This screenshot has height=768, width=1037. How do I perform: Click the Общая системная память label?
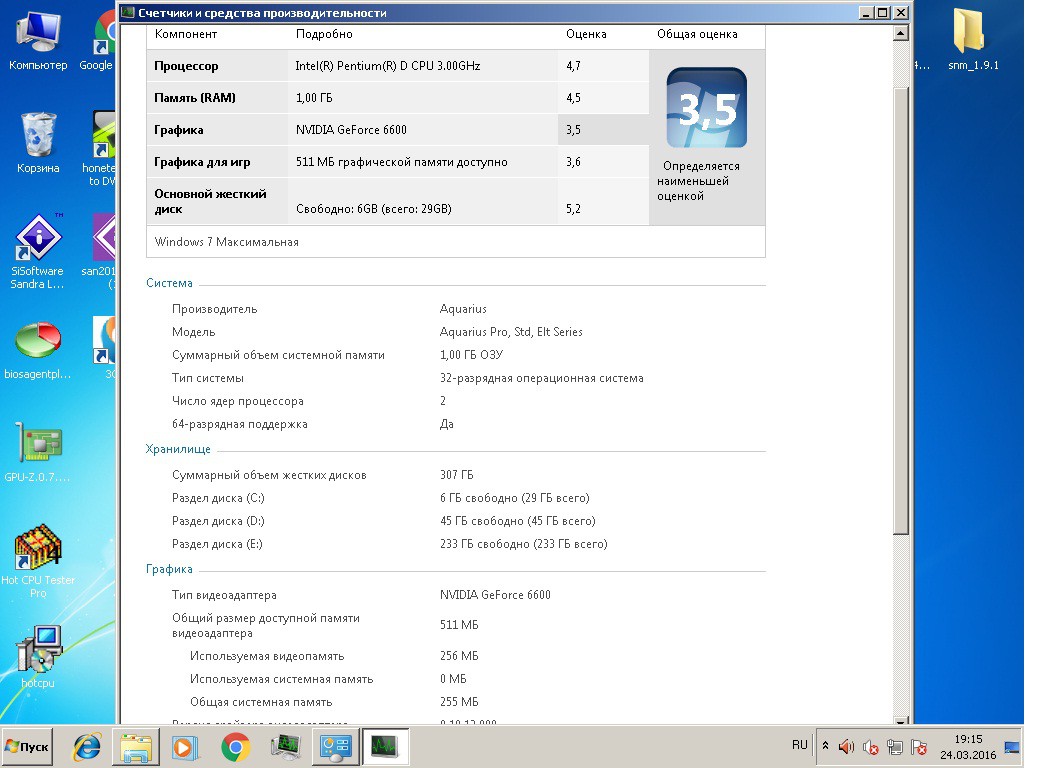(x=261, y=703)
